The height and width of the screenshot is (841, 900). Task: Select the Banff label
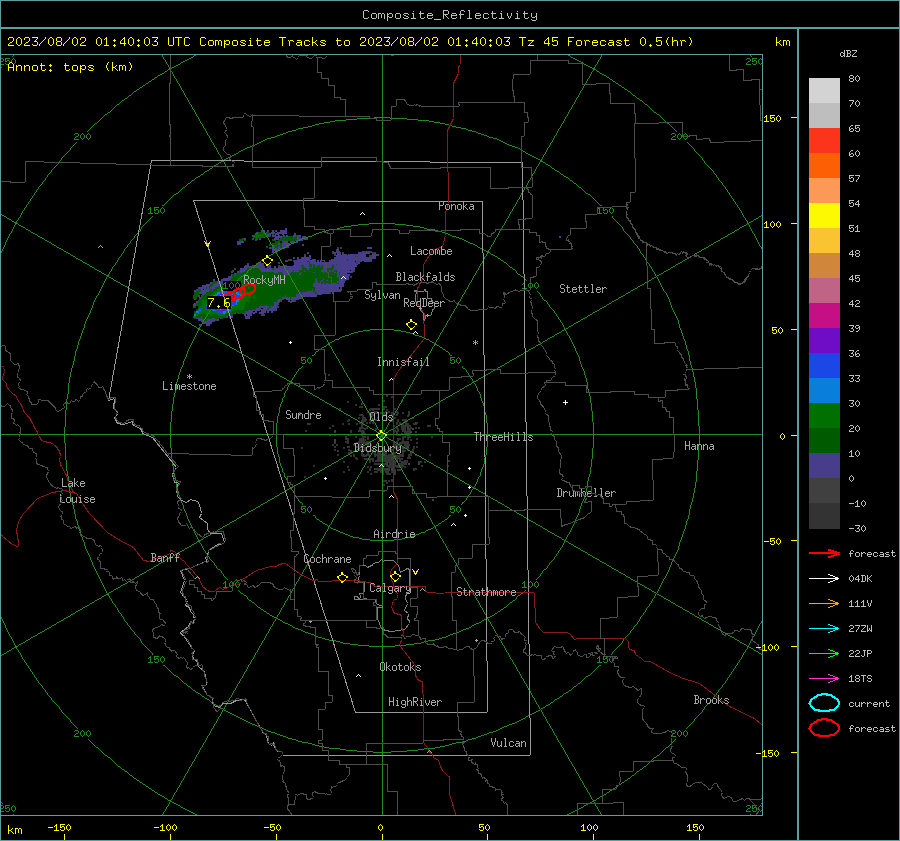click(x=165, y=557)
